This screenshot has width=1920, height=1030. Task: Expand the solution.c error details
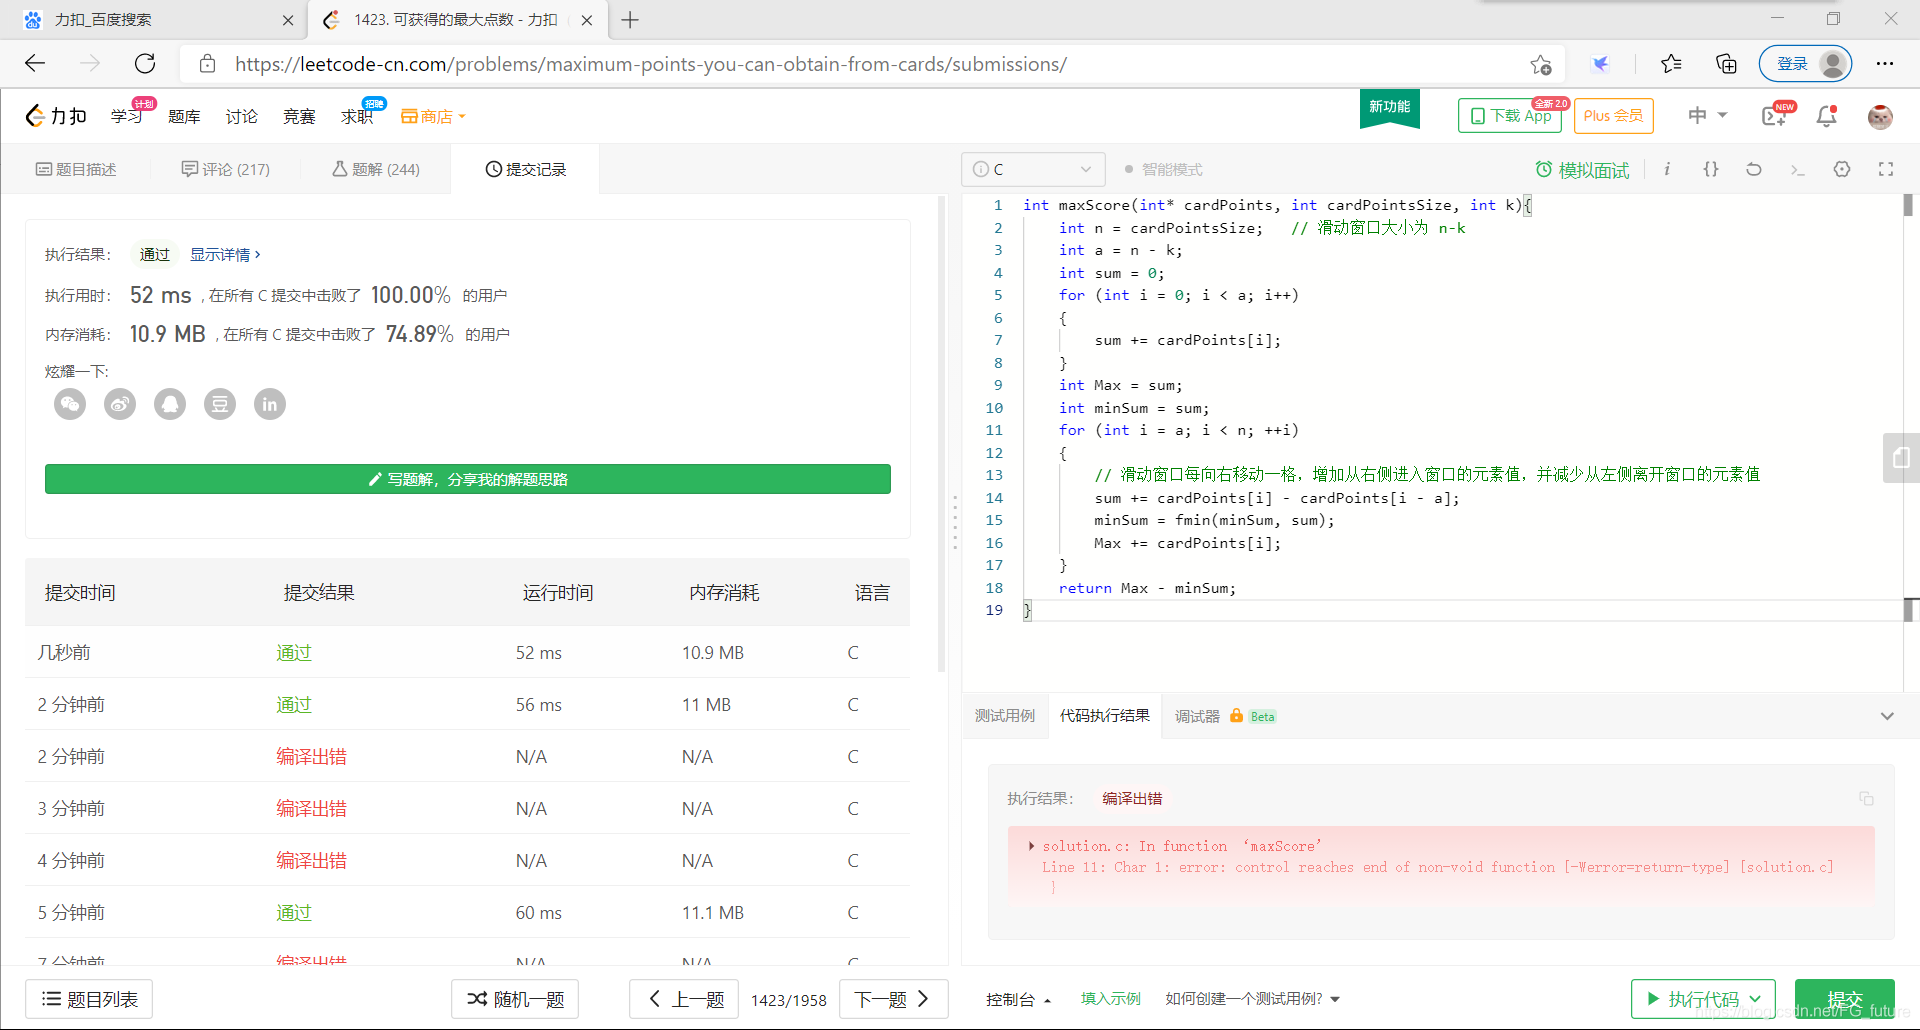click(x=1031, y=846)
